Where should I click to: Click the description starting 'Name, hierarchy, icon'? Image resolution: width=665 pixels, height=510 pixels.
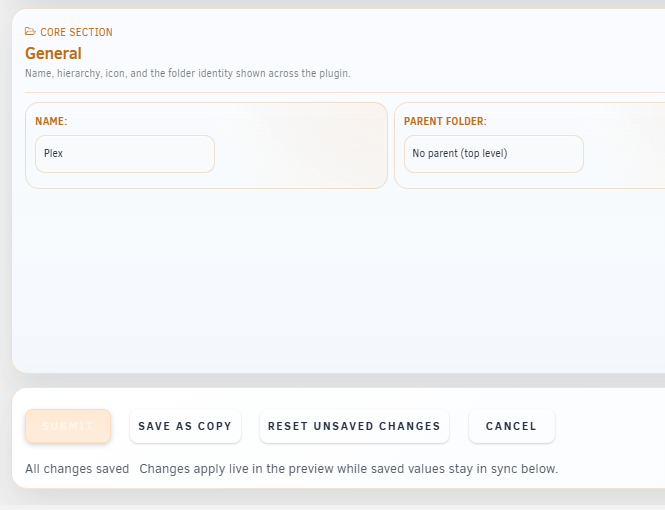tap(188, 73)
